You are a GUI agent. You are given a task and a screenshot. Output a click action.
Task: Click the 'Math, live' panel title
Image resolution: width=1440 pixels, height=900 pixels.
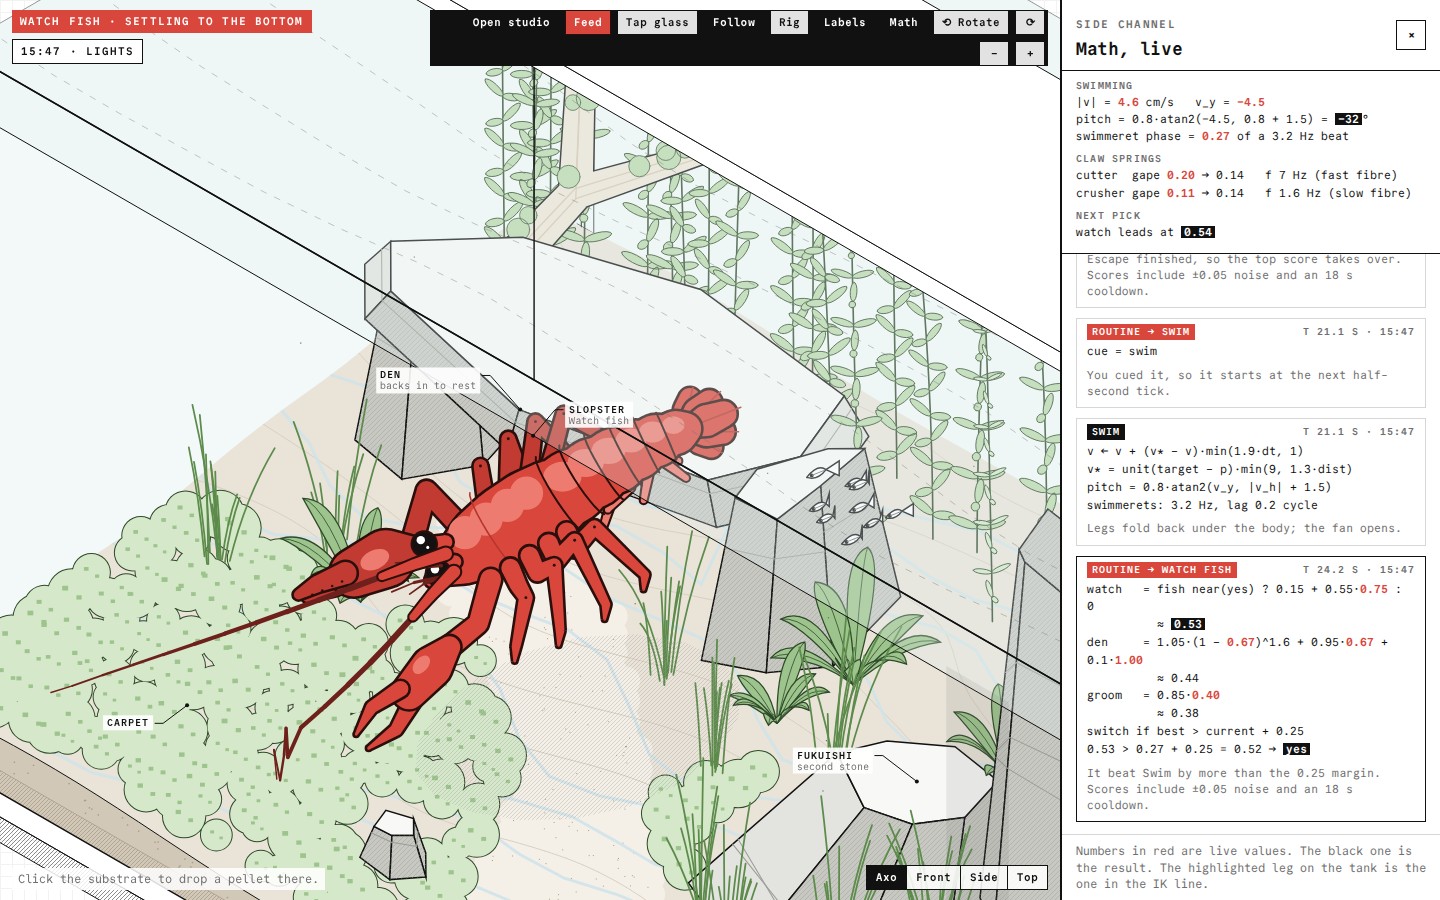1129,49
